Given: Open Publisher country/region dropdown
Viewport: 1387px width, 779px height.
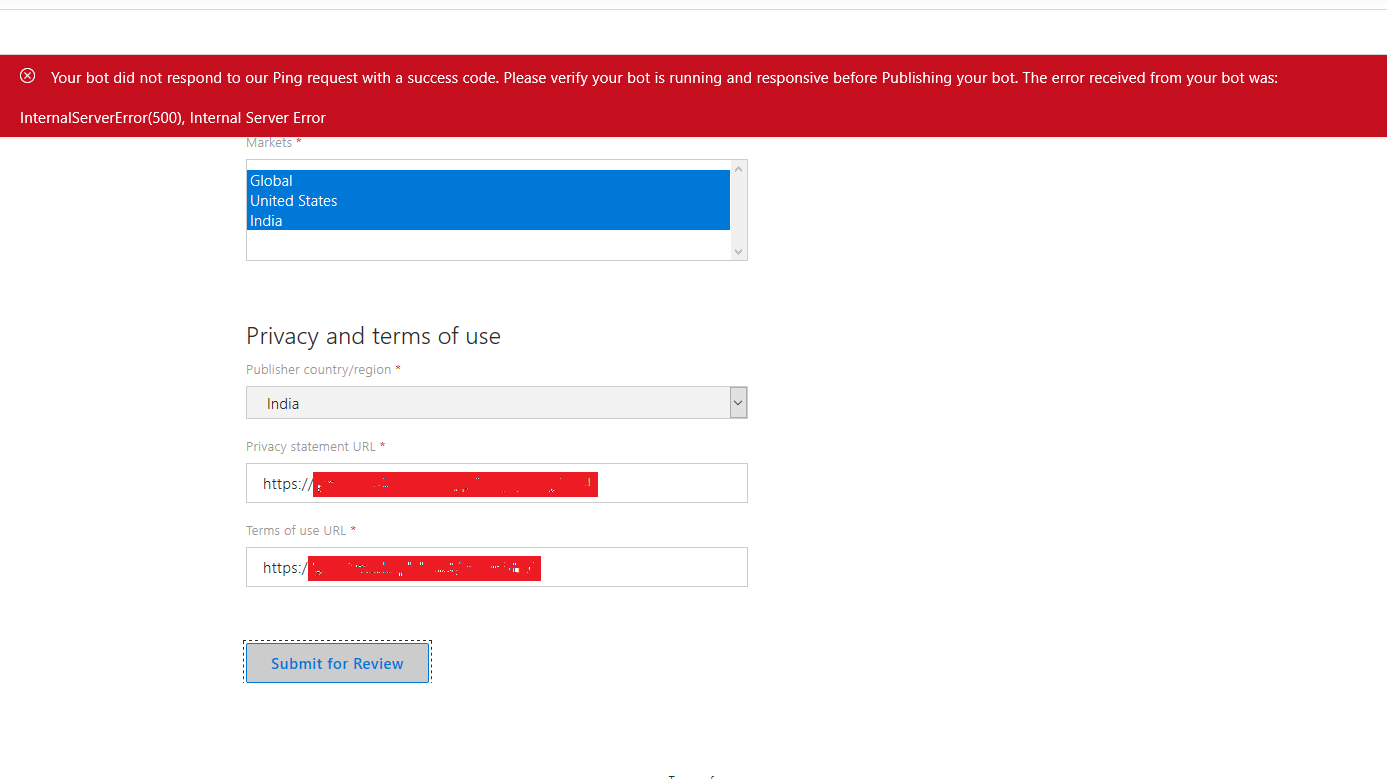Looking at the screenshot, I should (x=496, y=403).
